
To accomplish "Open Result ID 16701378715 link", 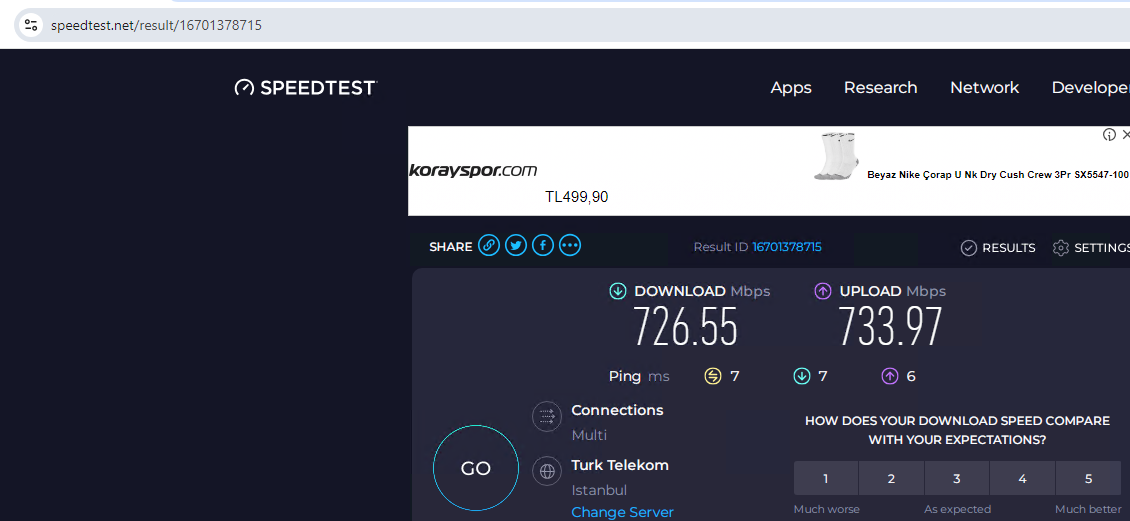I will (x=786, y=247).
